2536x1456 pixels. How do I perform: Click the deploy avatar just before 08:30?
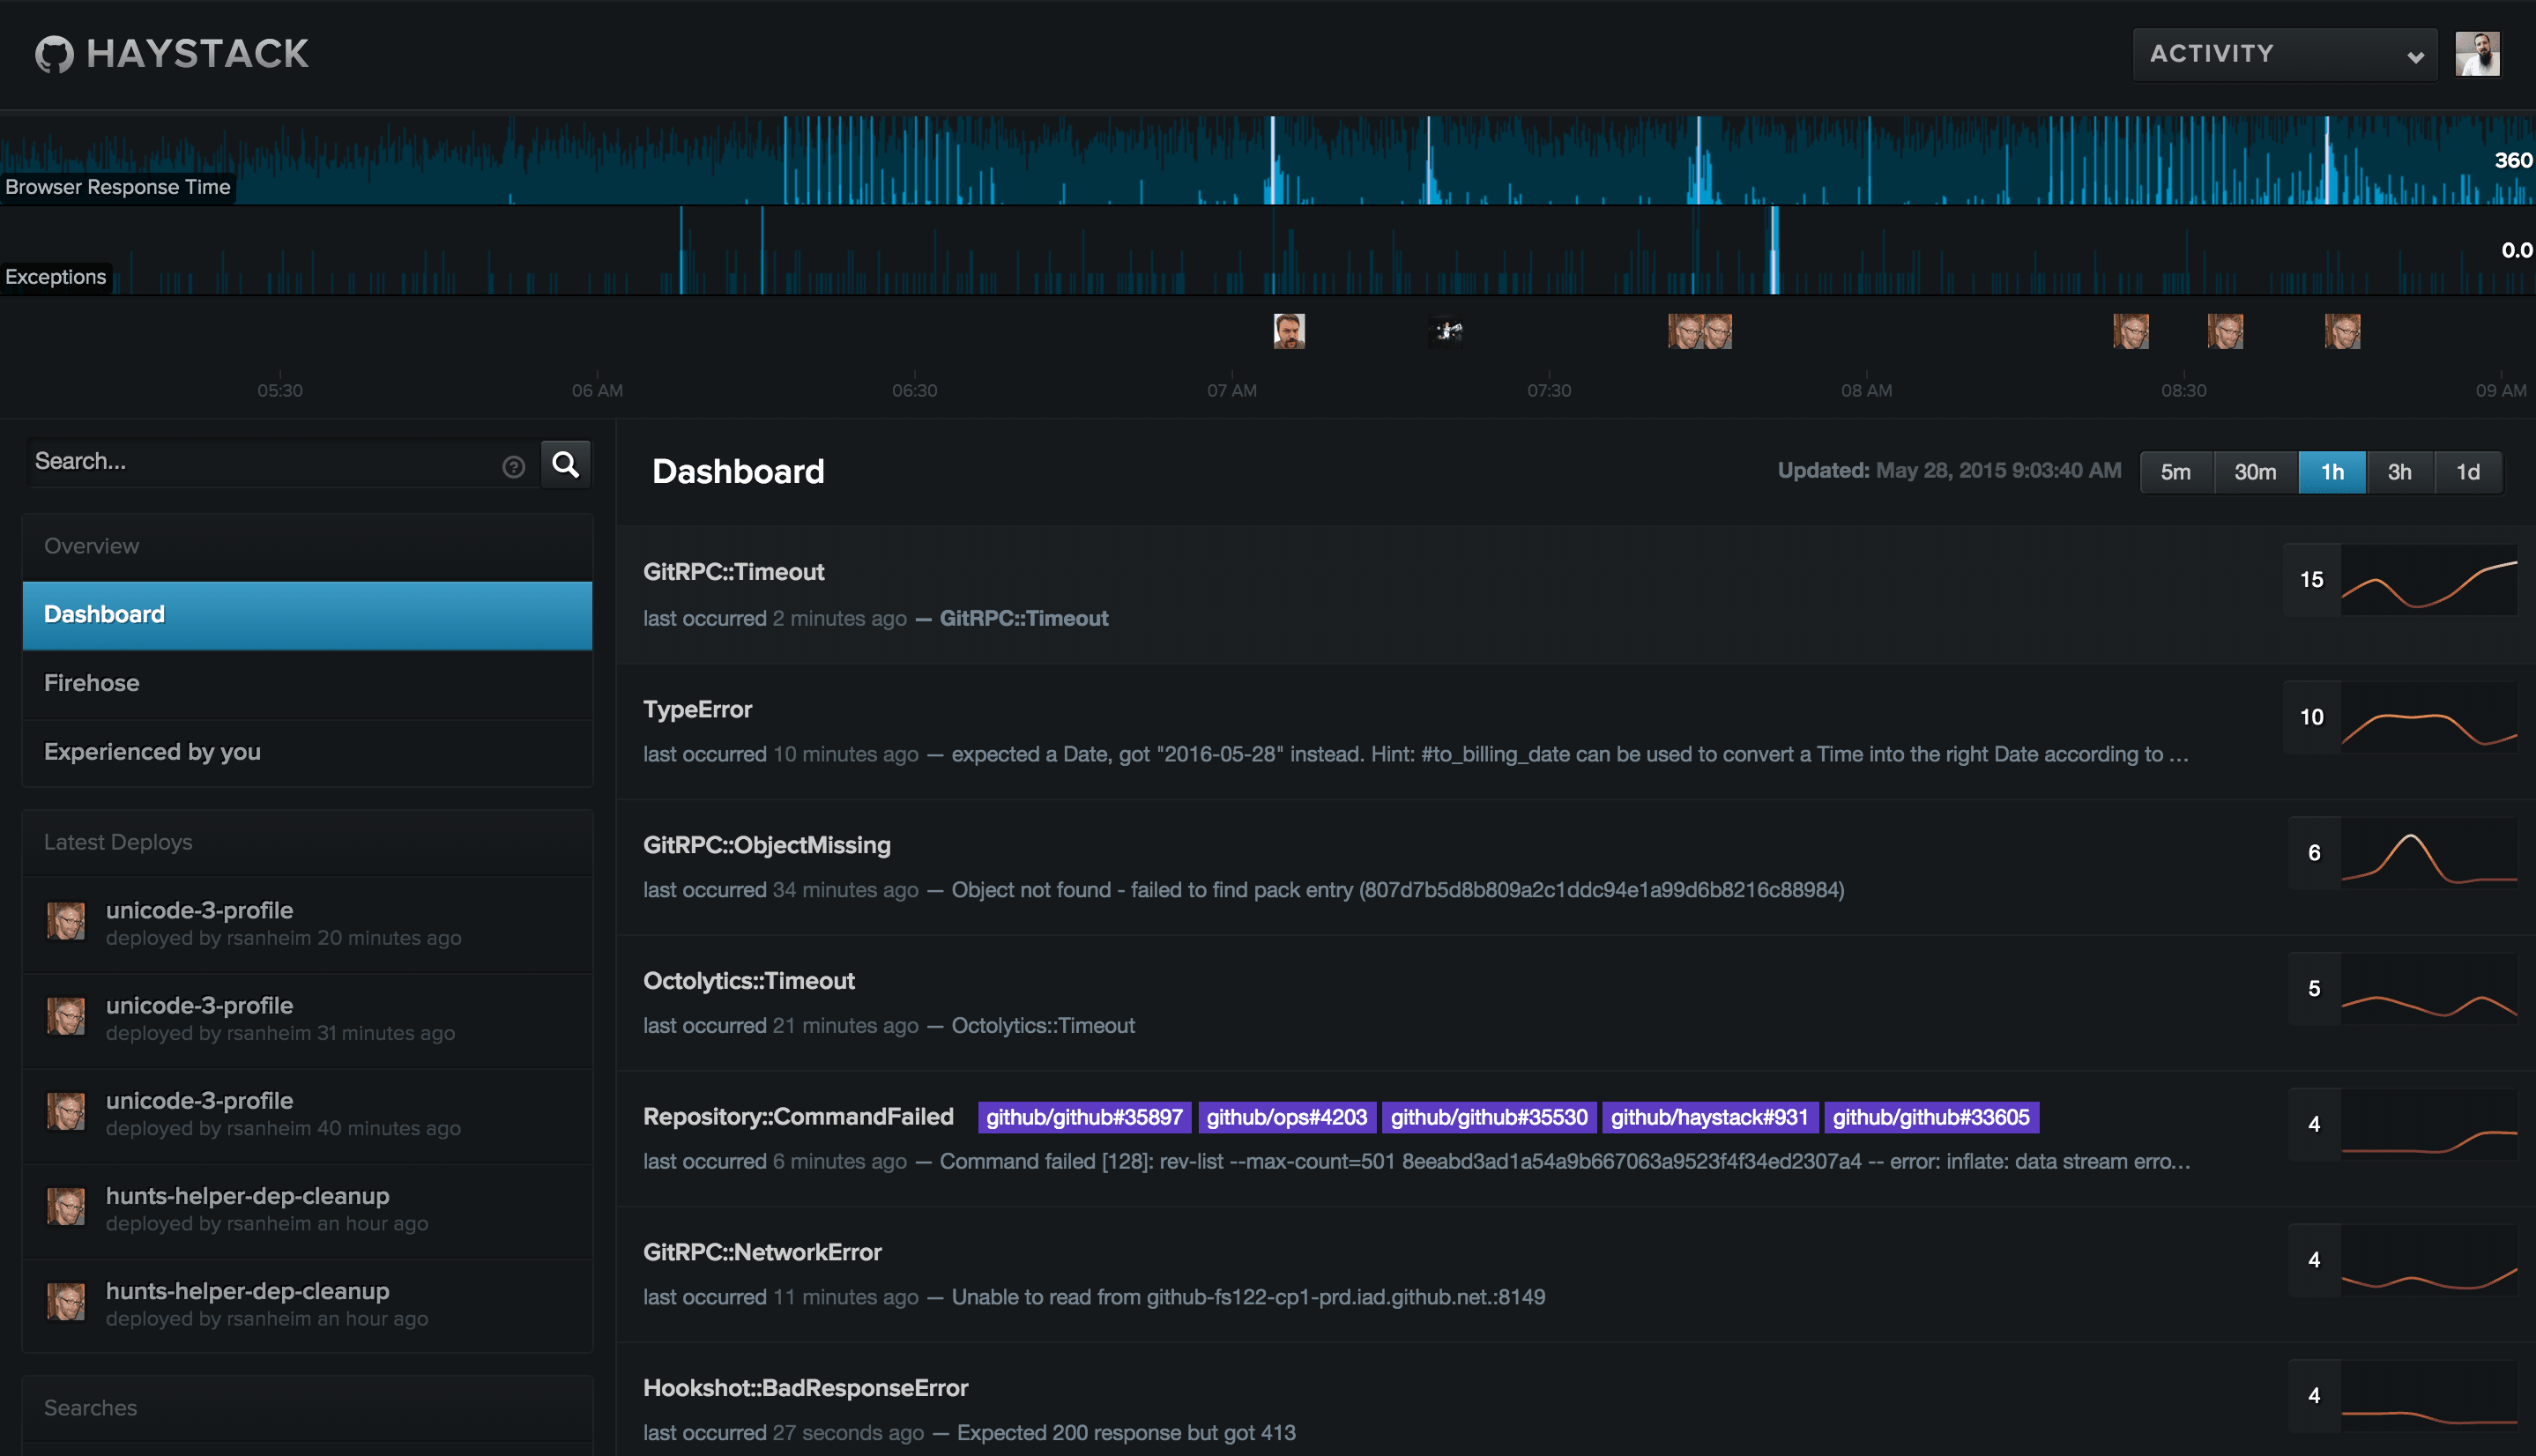(2131, 331)
